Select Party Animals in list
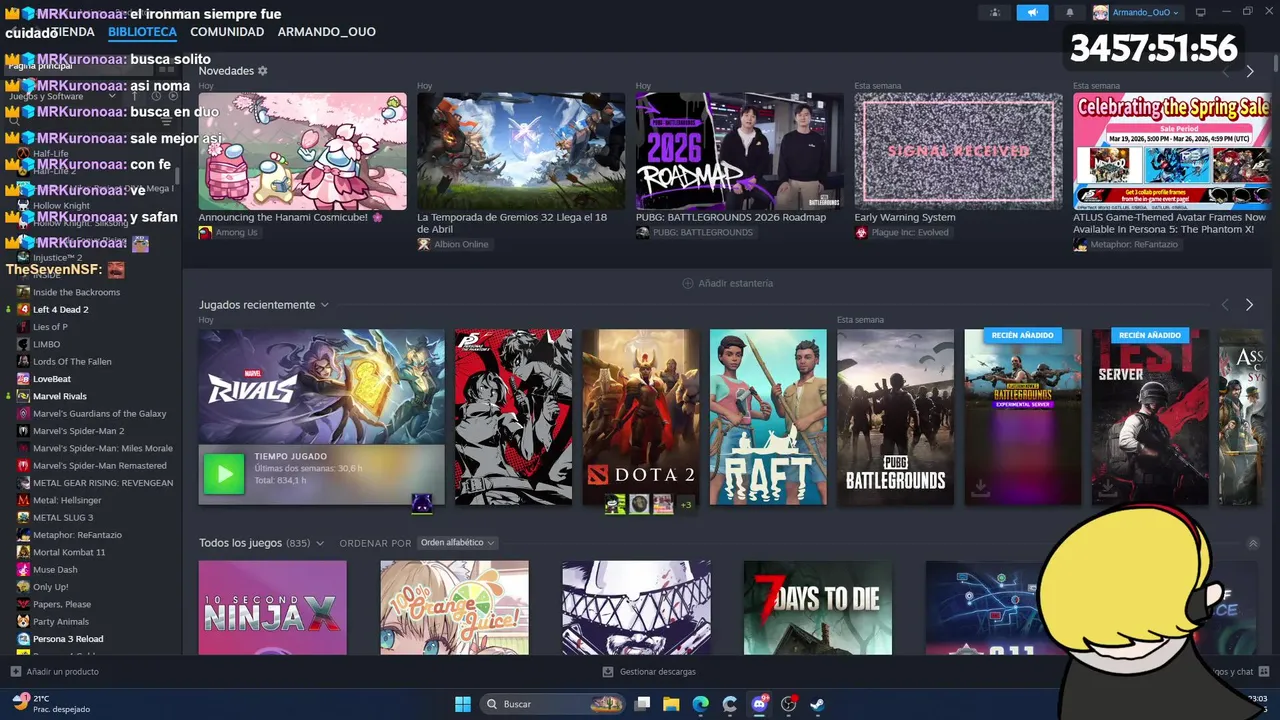The width and height of the screenshot is (1280, 720). tap(60, 622)
